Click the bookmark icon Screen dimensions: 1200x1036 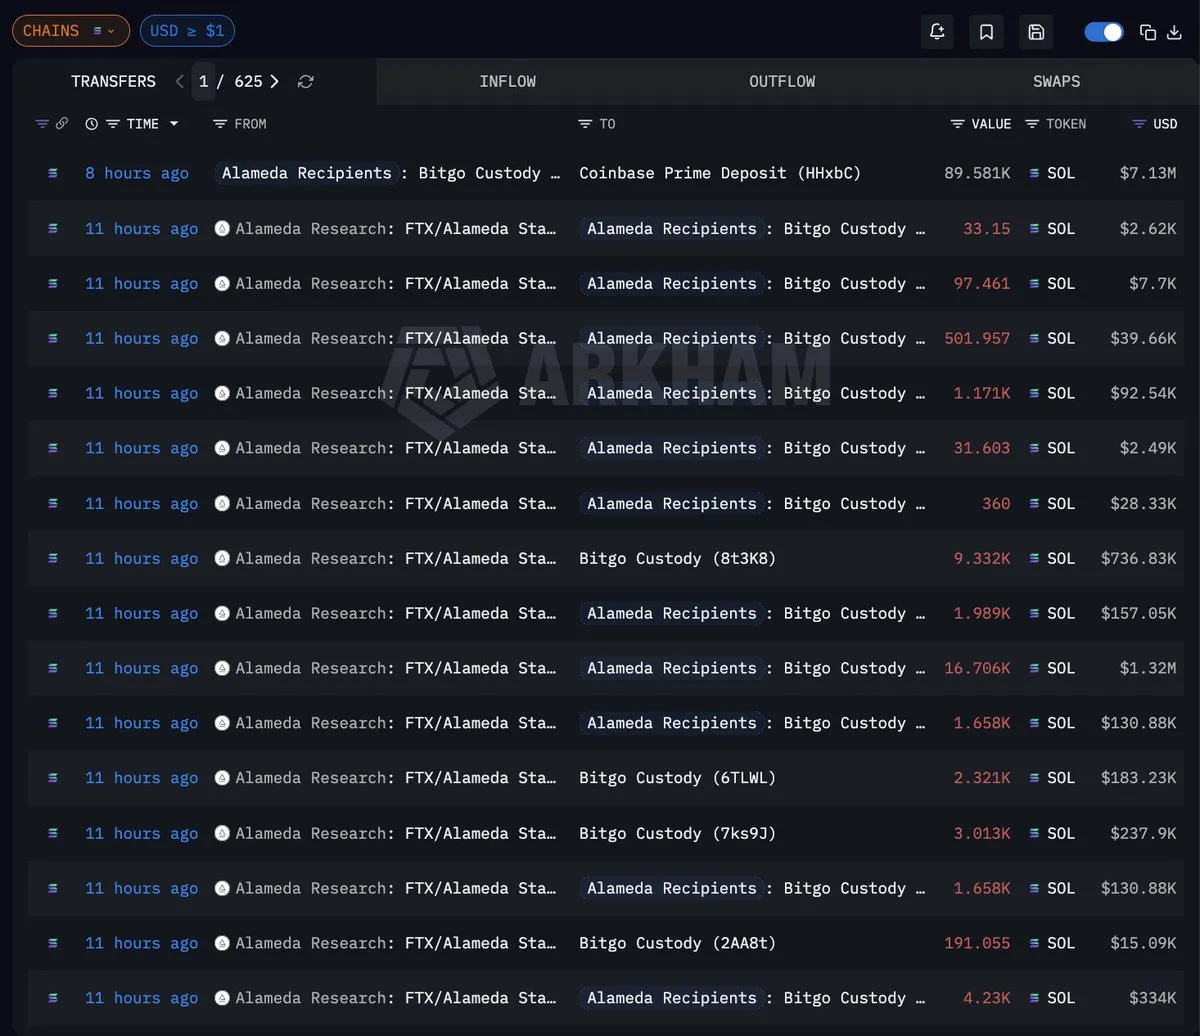click(986, 32)
